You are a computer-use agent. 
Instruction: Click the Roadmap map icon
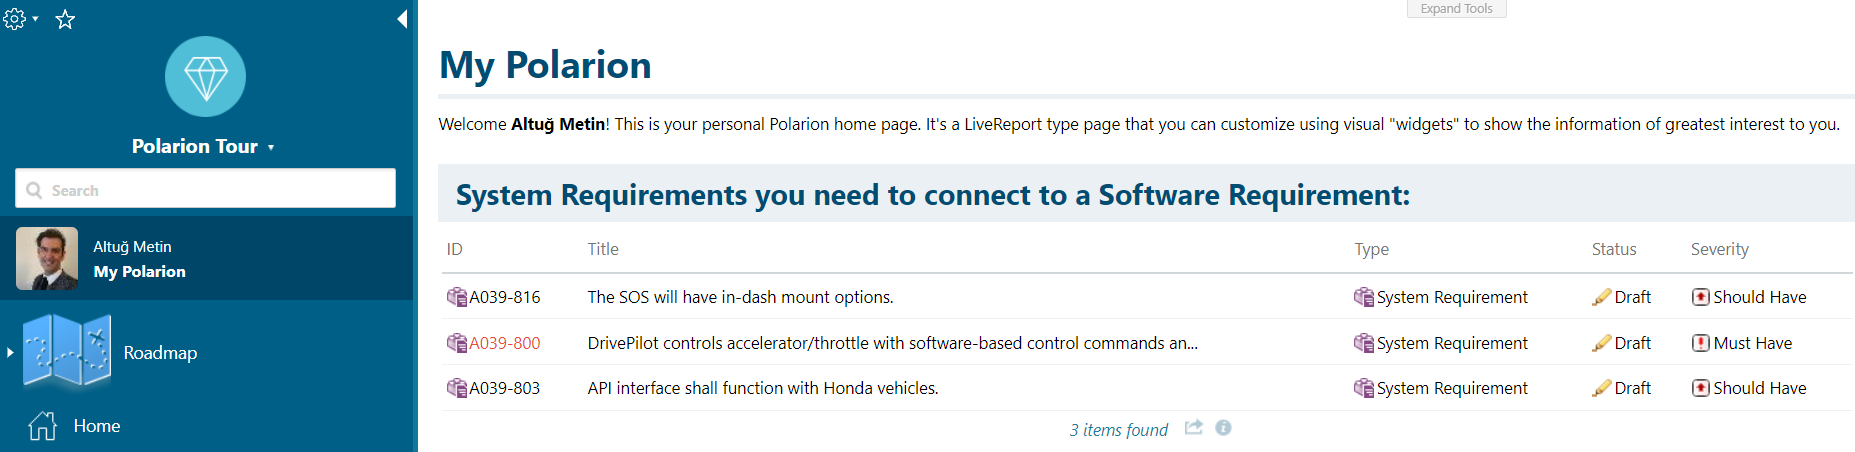tap(67, 350)
